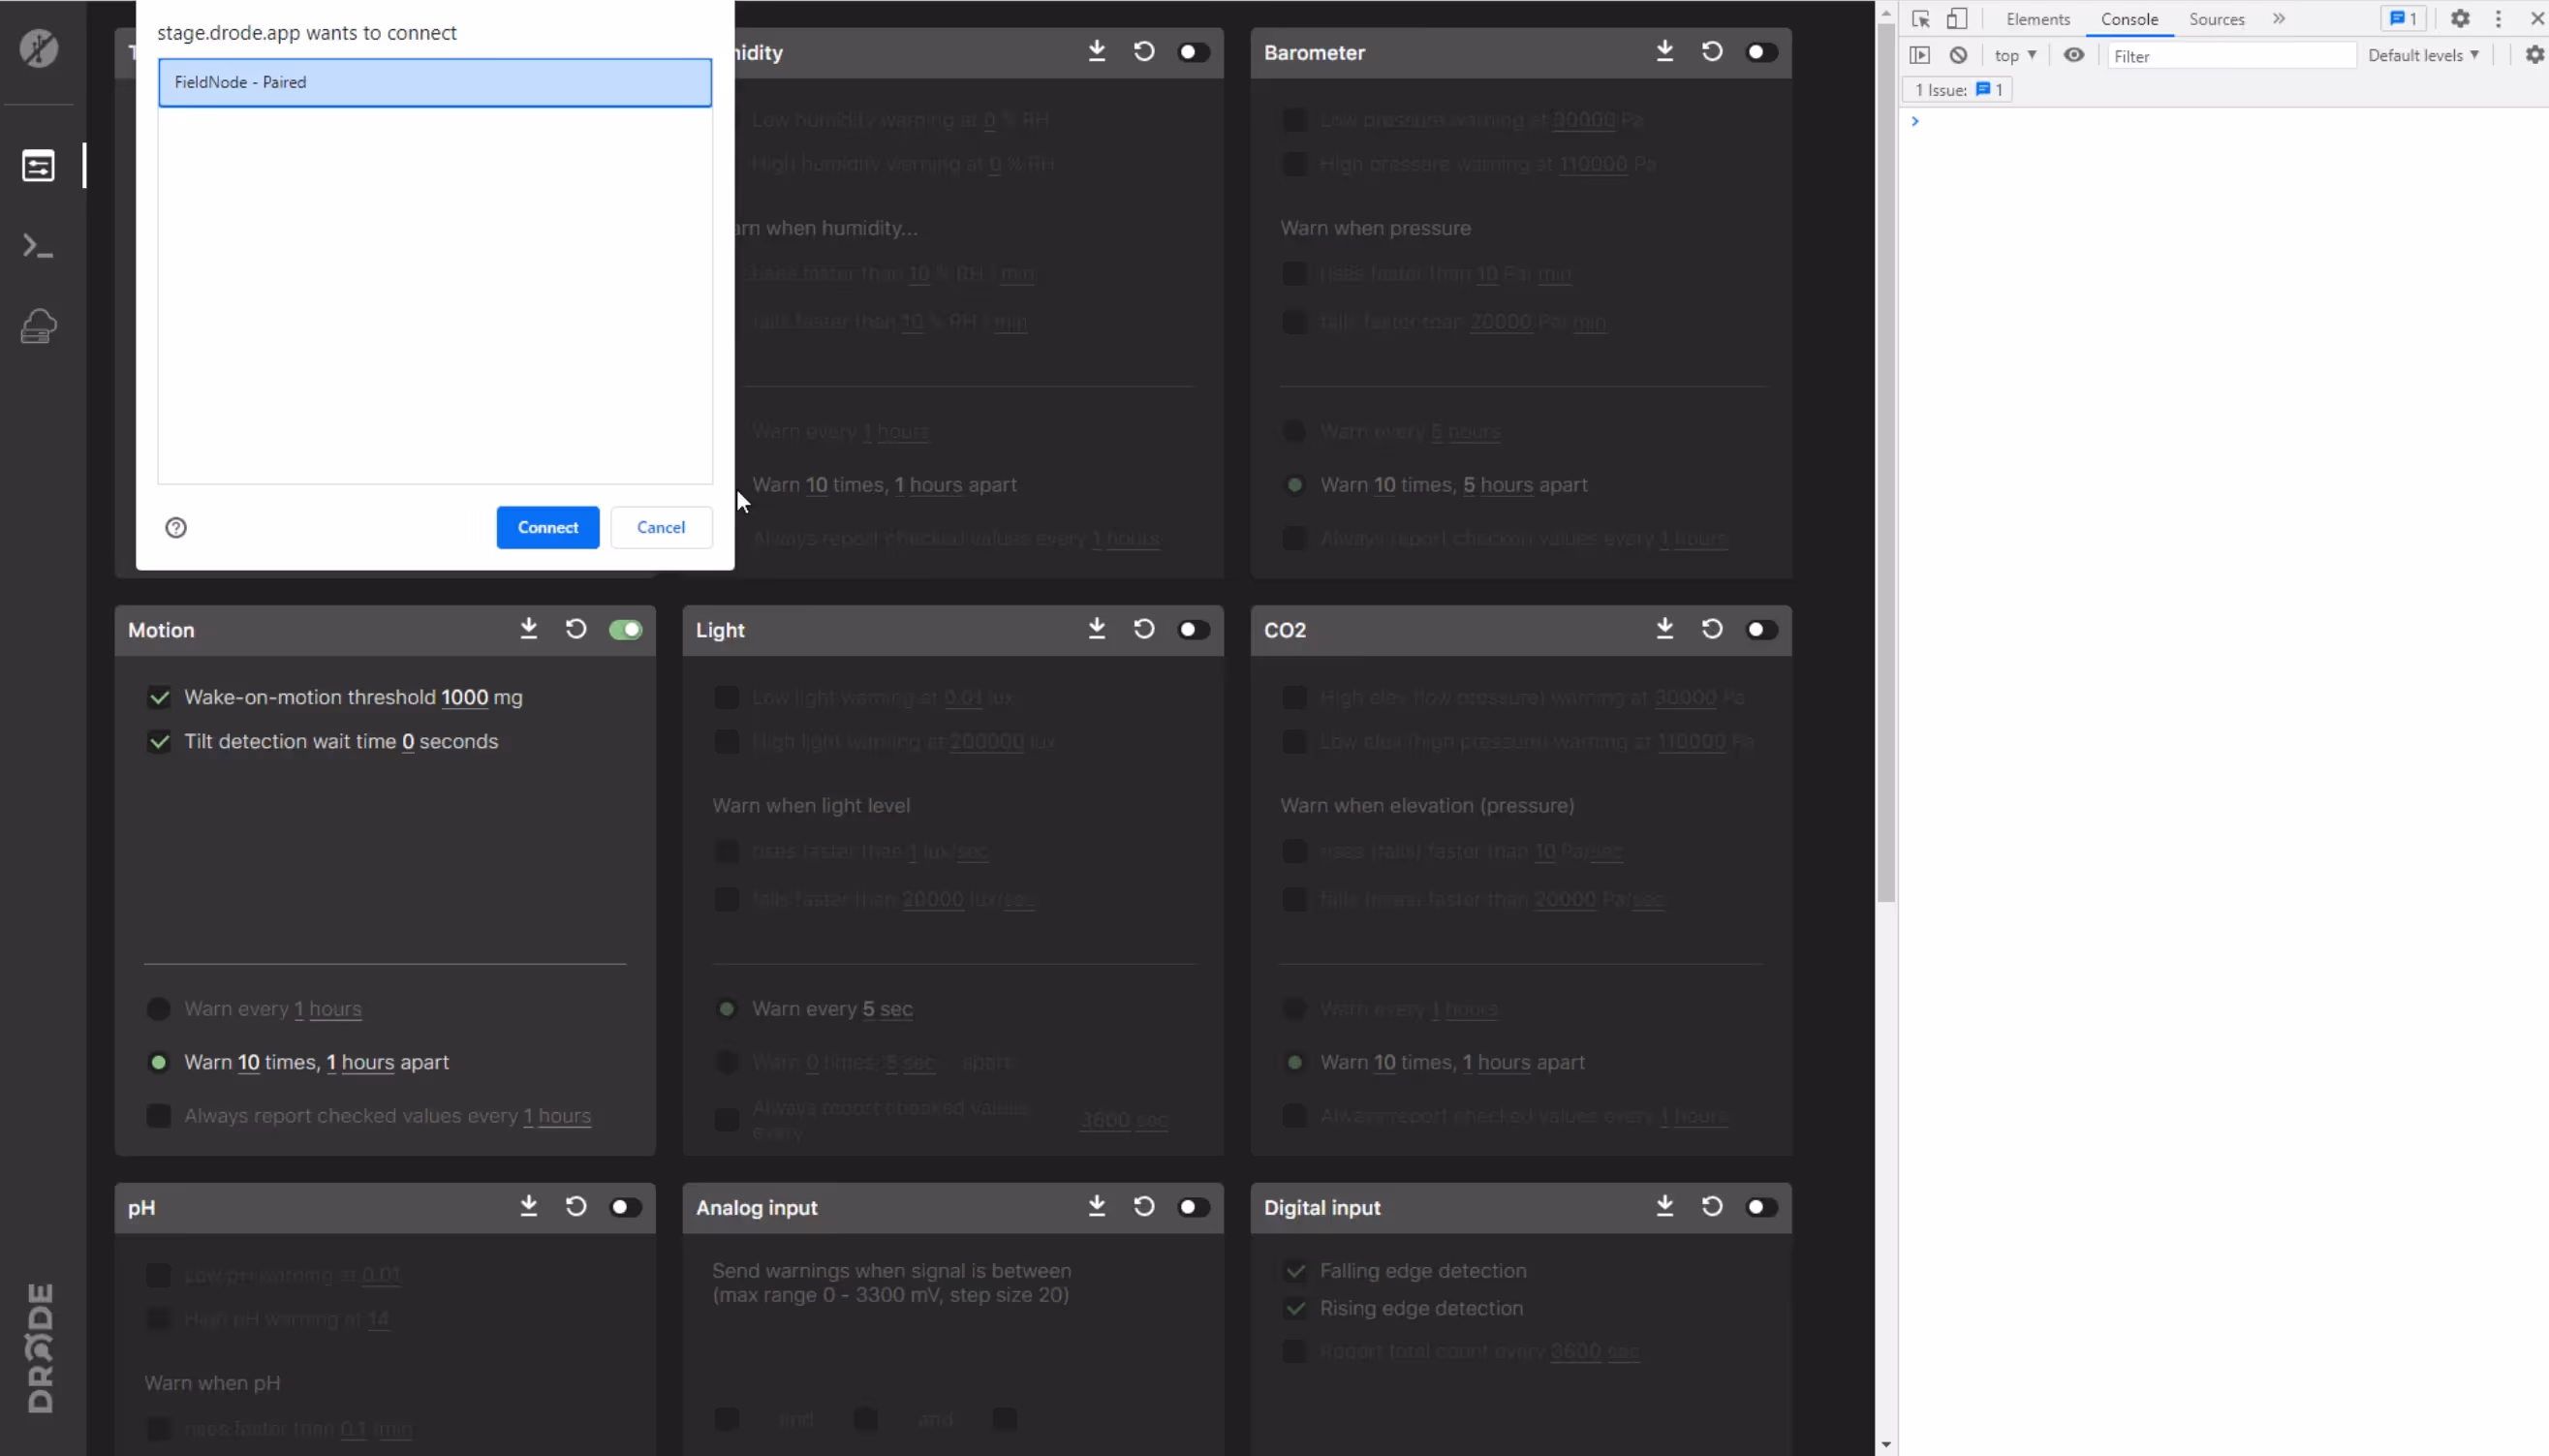Screen dimensions: 2549x1456
Task: Download the Digital input card settings
Action: [1665, 1207]
